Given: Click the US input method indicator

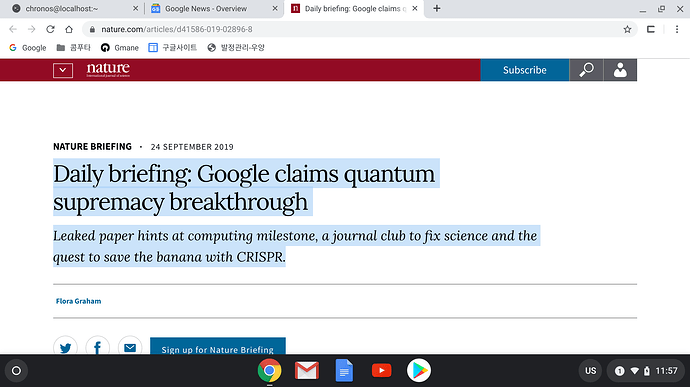Looking at the screenshot, I should 591,371.
